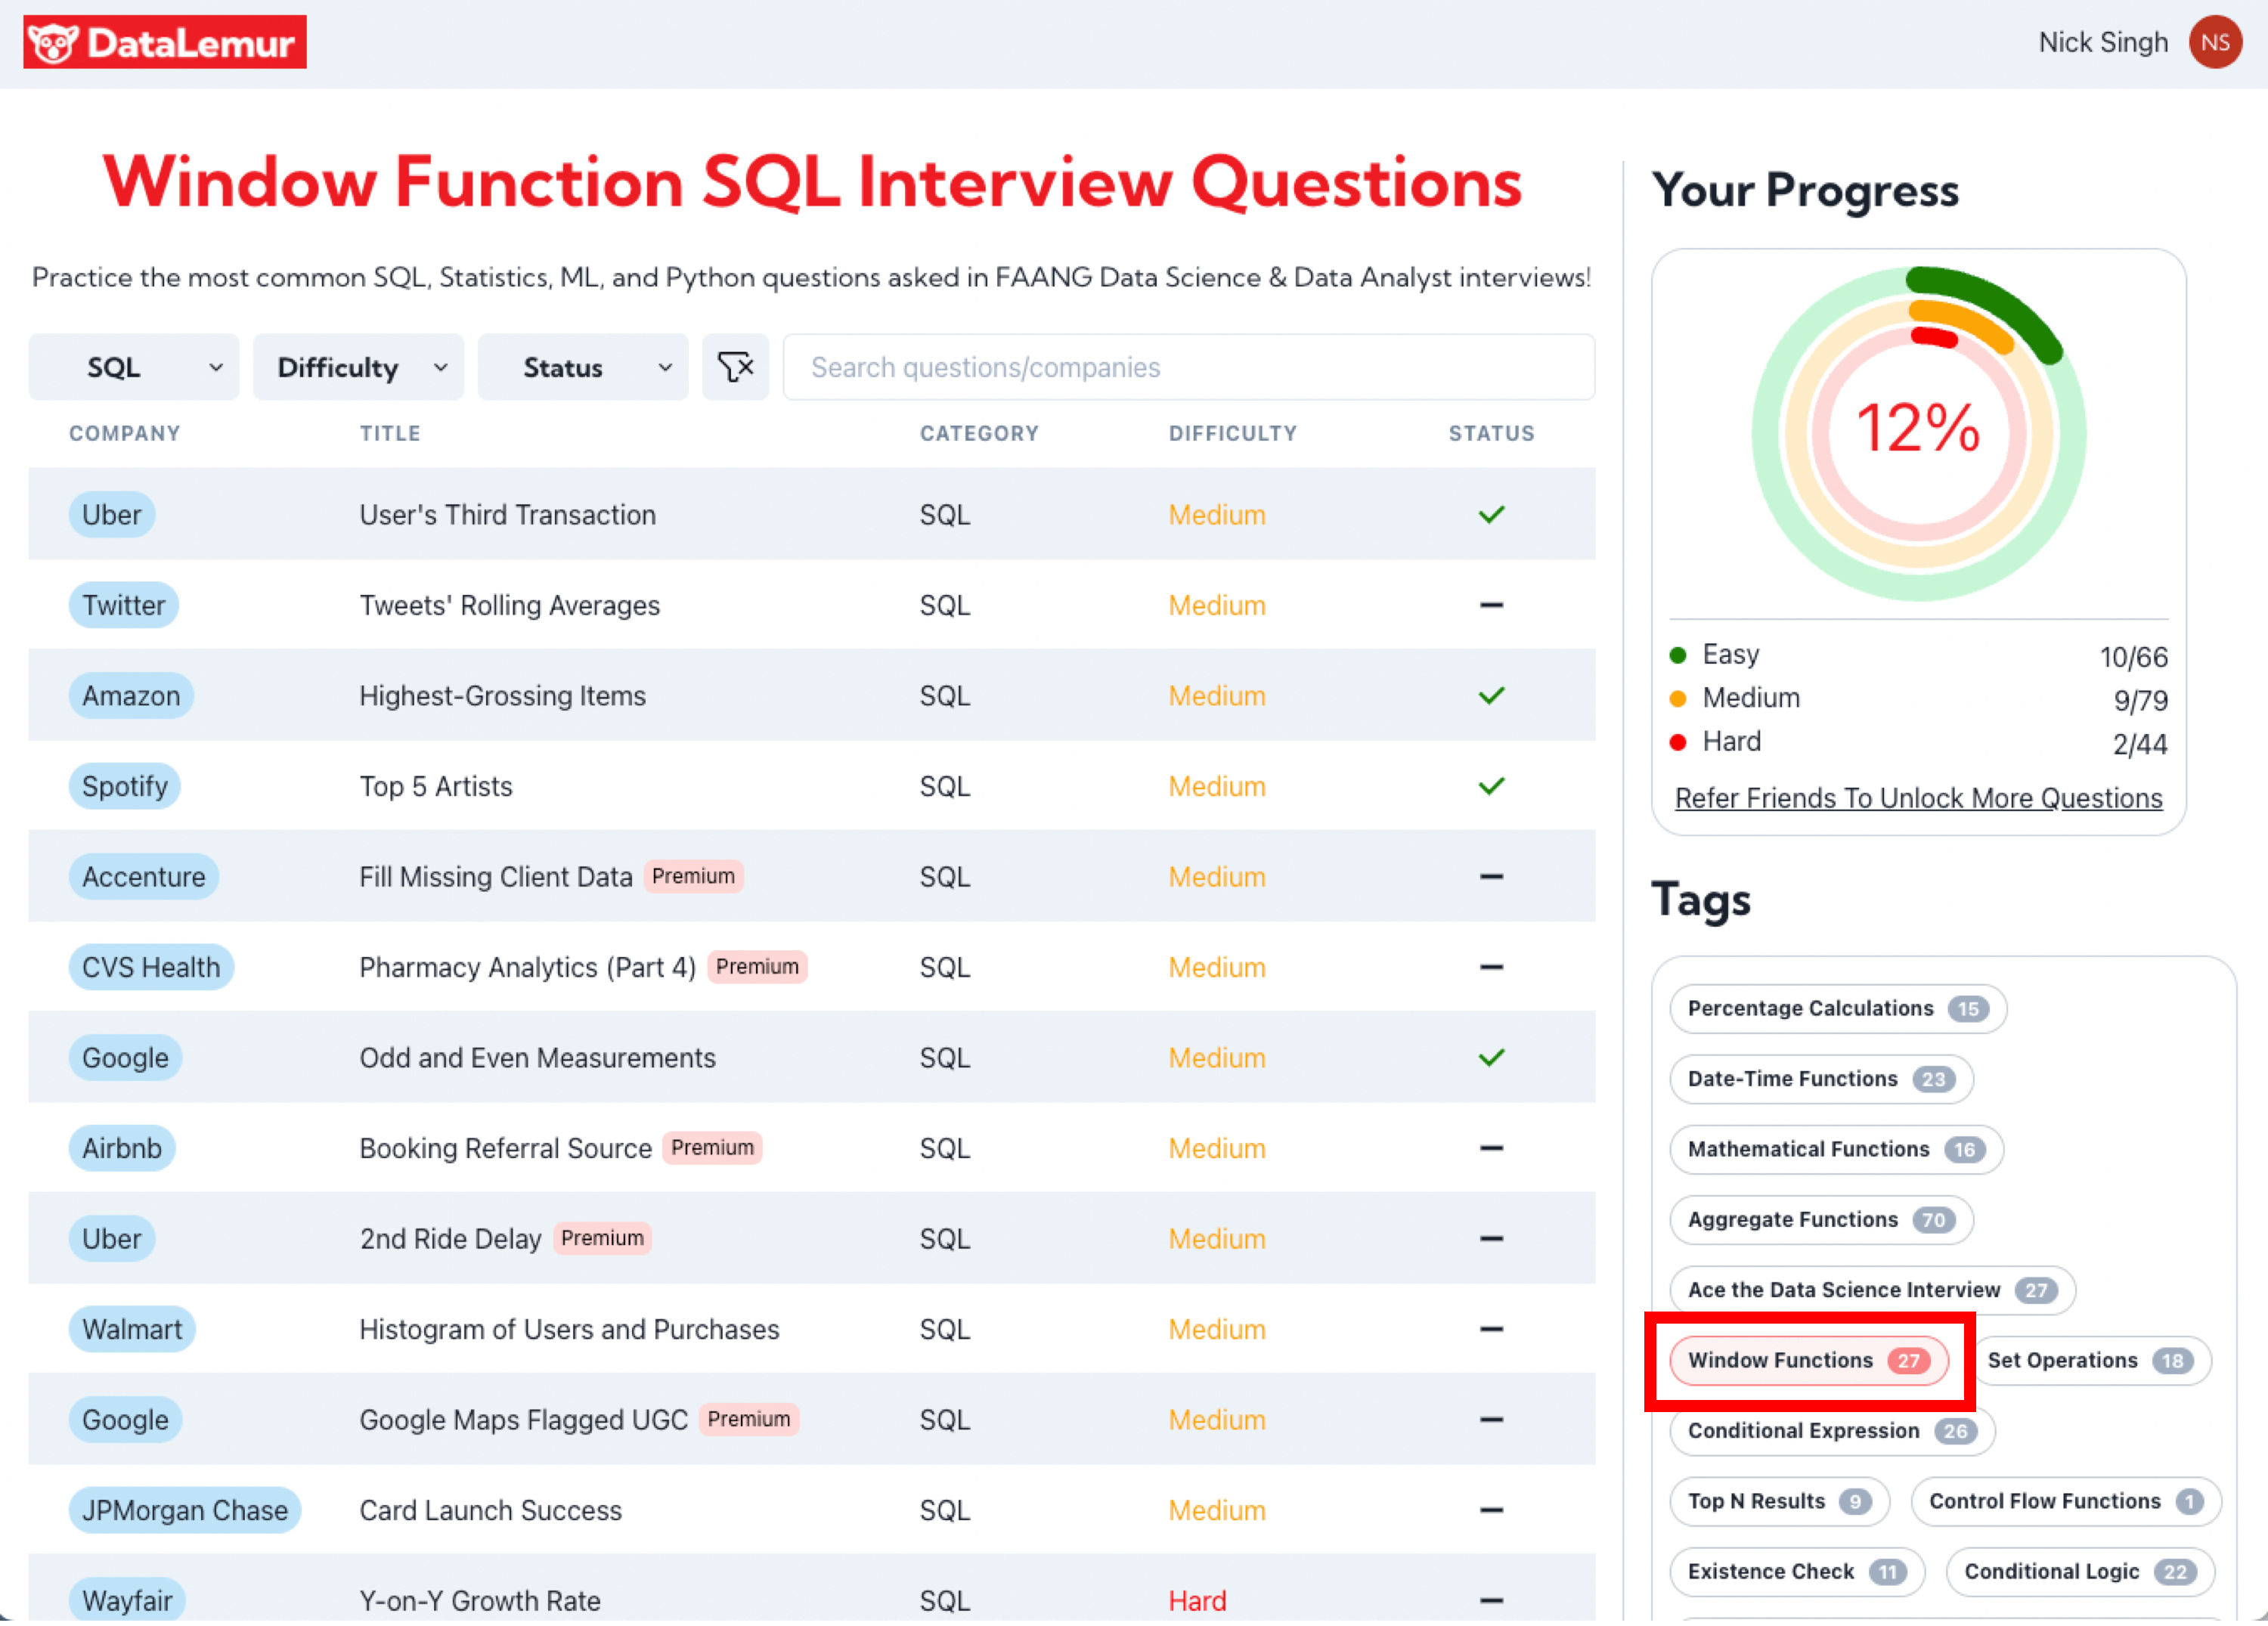Image resolution: width=2268 pixels, height=1626 pixels.
Task: Clear filters with the funnel icon
Action: [x=735, y=367]
